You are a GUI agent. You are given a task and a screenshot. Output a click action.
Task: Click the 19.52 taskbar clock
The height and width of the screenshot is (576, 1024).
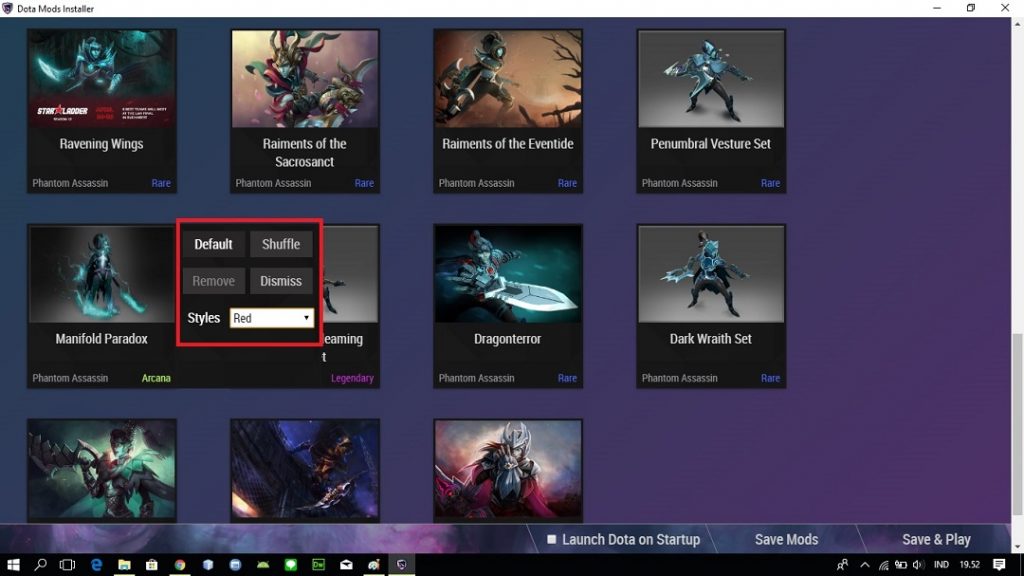click(970, 565)
